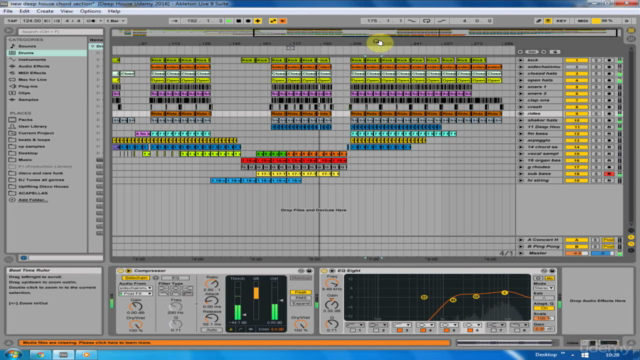Unfold the closed hats track
The width and height of the screenshot is (640, 360).
[520, 73]
